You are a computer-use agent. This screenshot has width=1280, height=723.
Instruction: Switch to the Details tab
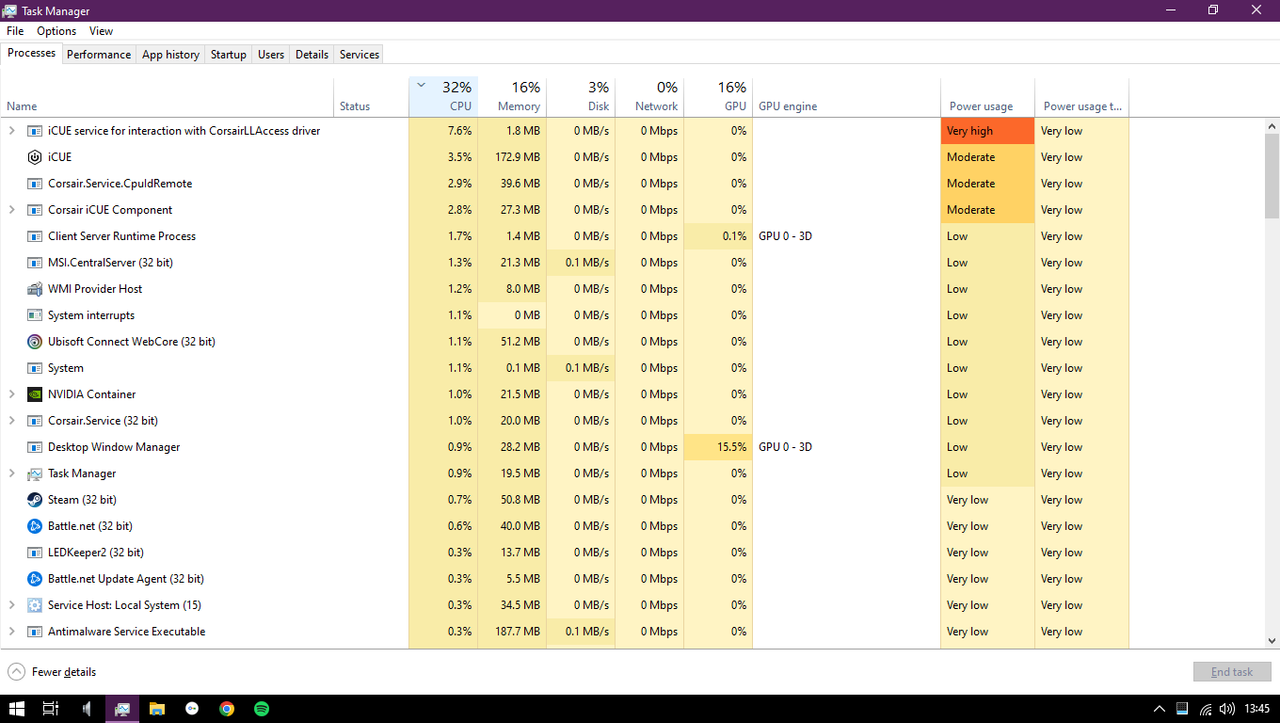[312, 54]
